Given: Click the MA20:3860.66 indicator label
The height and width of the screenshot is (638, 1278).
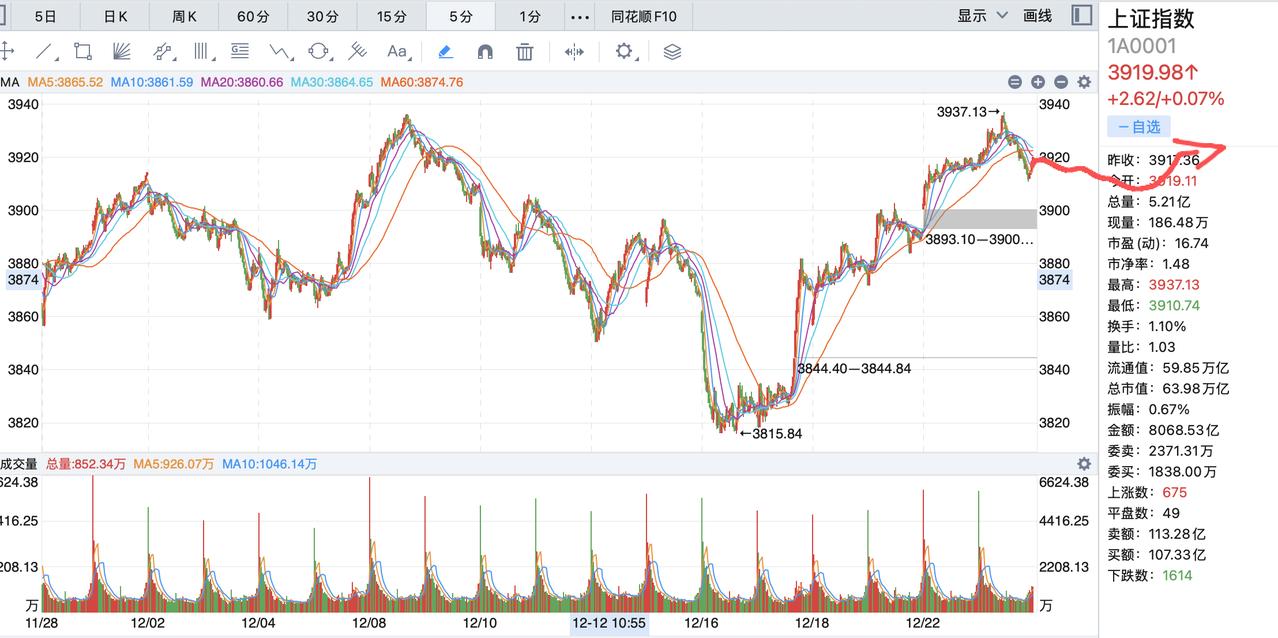Looking at the screenshot, I should pyautogui.click(x=242, y=82).
